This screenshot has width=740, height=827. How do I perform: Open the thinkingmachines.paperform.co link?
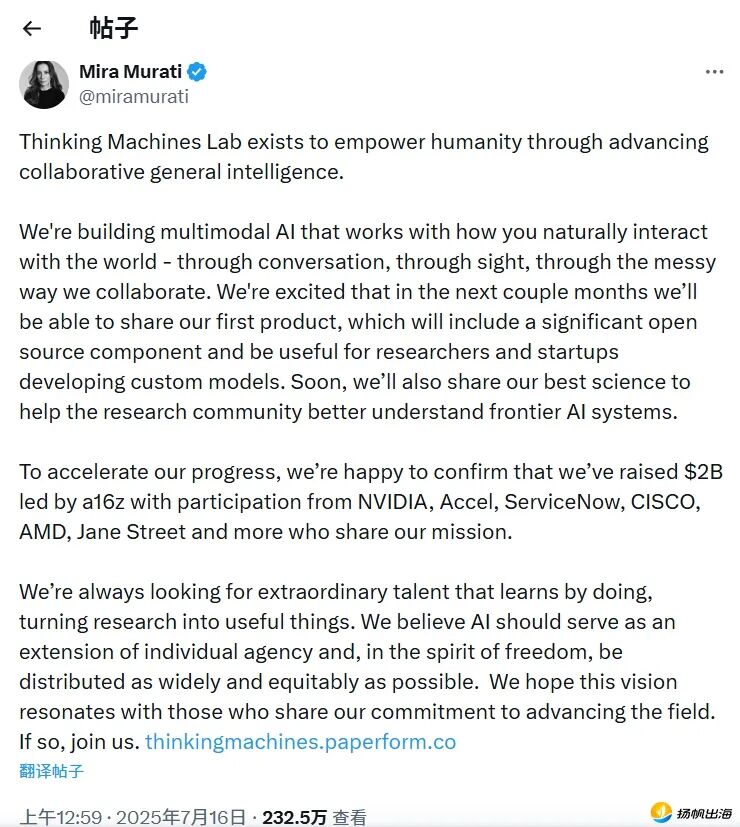tap(300, 742)
